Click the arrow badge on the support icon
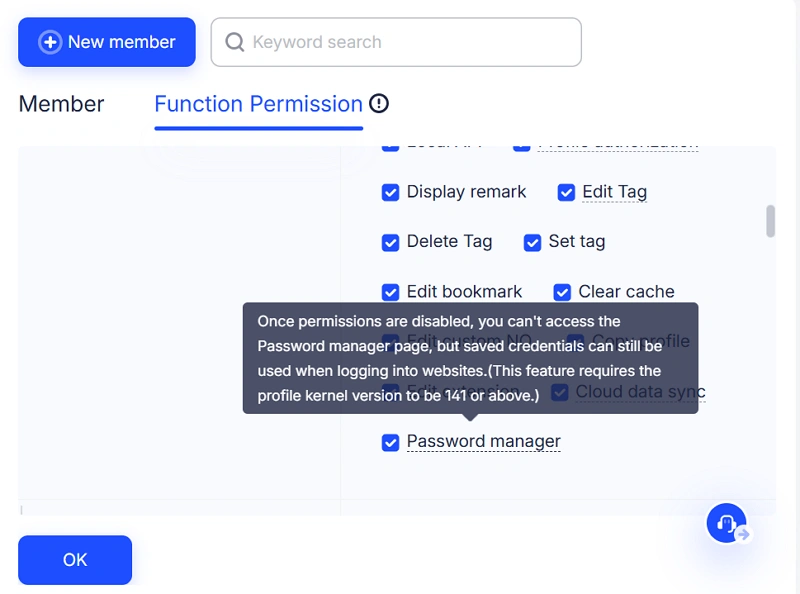The height and width of the screenshot is (594, 800). pos(742,537)
